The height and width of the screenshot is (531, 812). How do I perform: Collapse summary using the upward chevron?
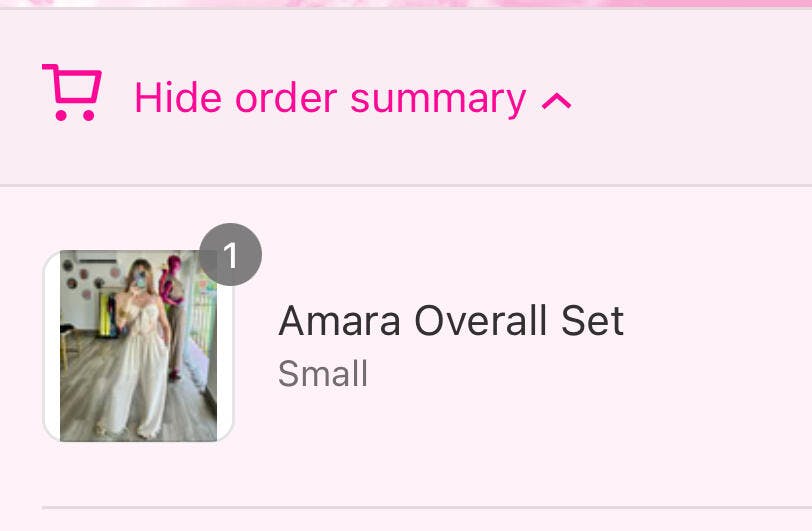[x=556, y=100]
